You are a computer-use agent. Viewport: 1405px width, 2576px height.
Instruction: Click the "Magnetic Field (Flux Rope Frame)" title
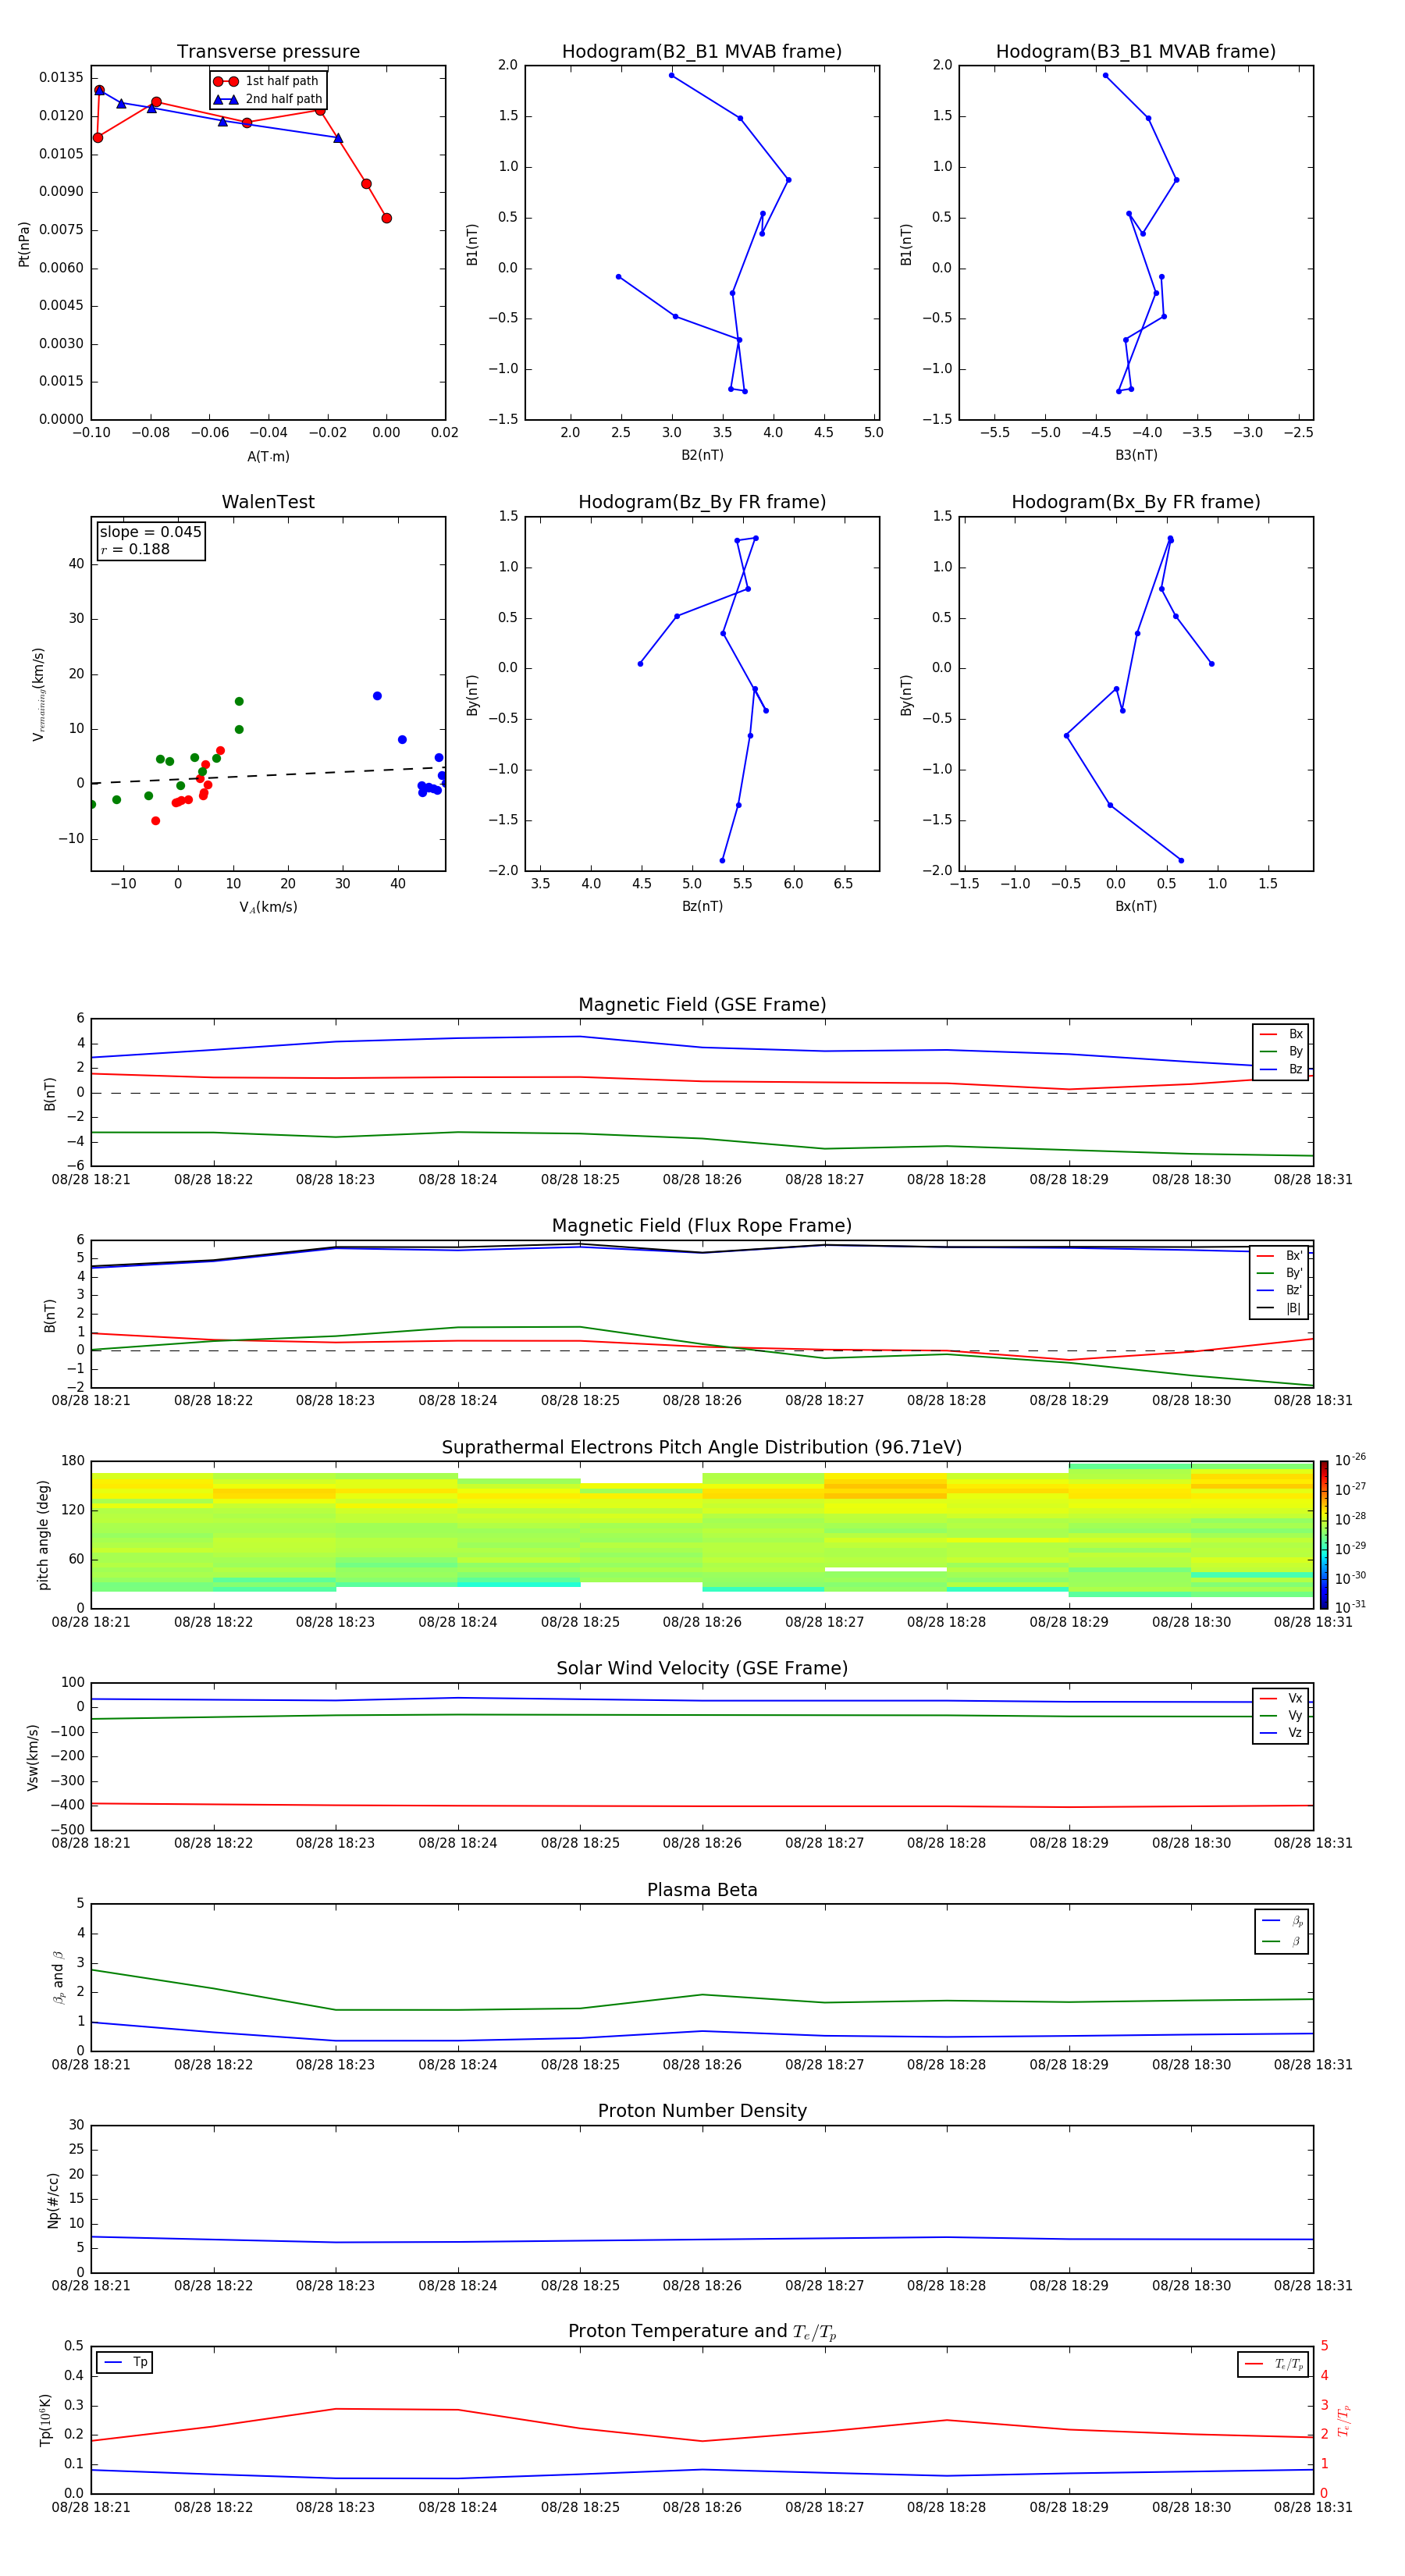point(702,1226)
